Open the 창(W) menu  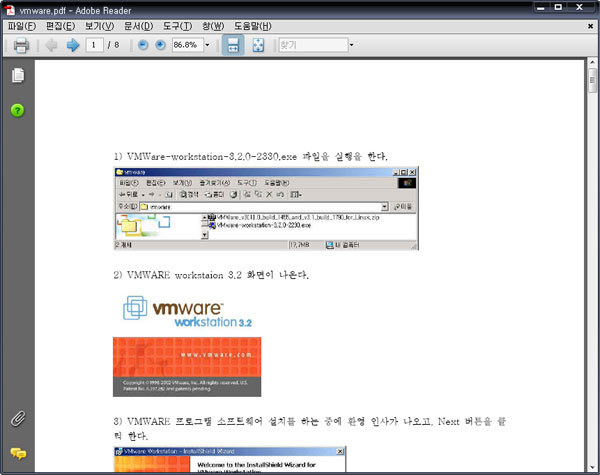coord(213,26)
